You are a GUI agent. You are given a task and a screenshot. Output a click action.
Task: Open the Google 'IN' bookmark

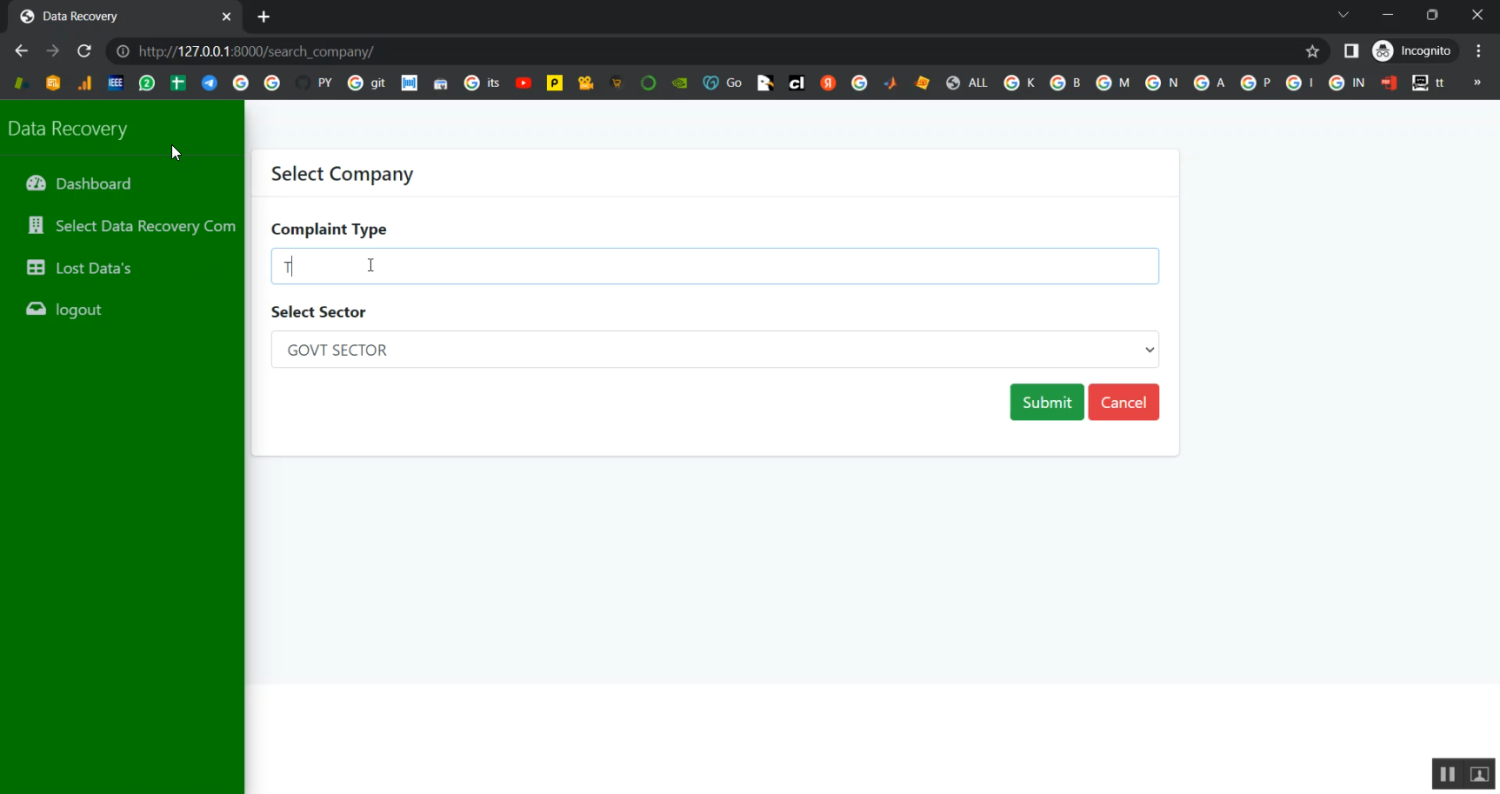(1347, 83)
